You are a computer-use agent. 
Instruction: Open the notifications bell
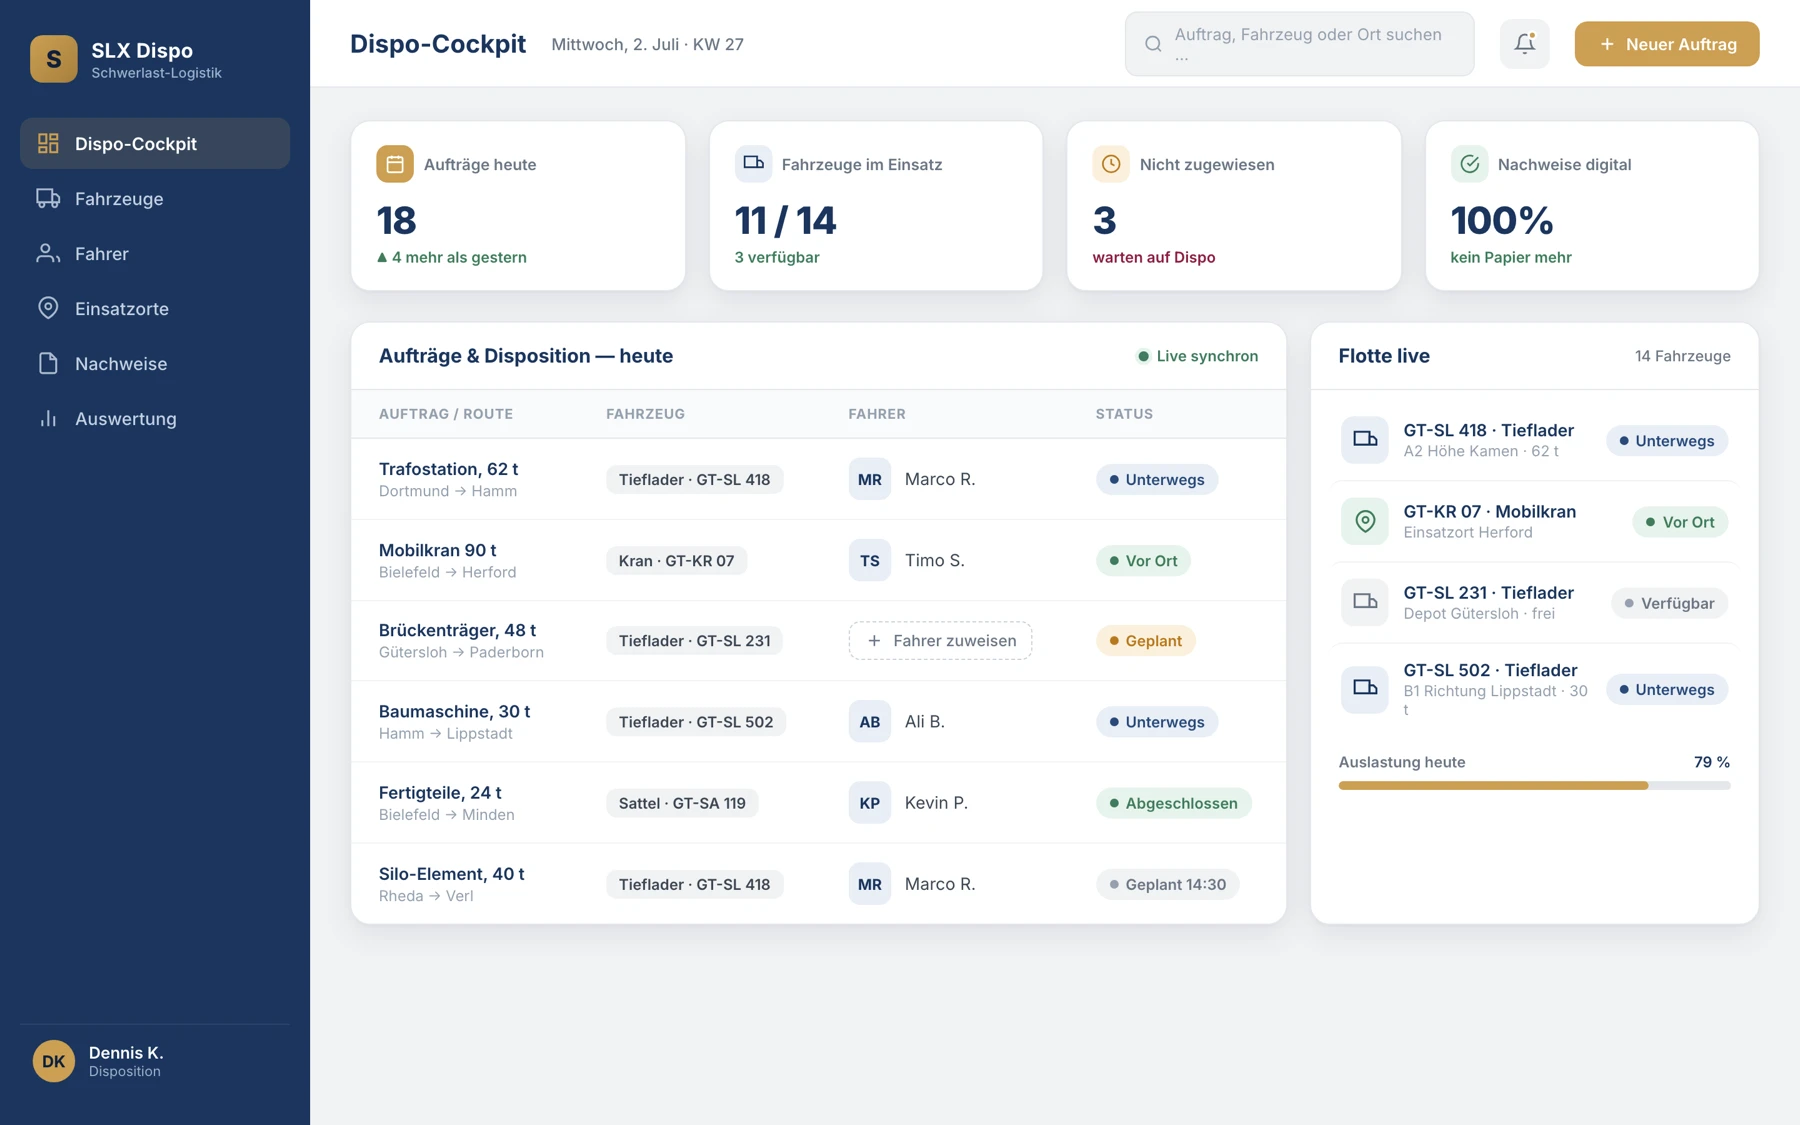point(1524,44)
